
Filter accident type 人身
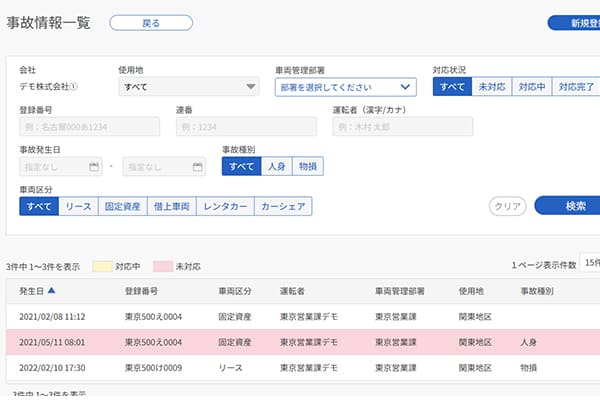coord(277,167)
